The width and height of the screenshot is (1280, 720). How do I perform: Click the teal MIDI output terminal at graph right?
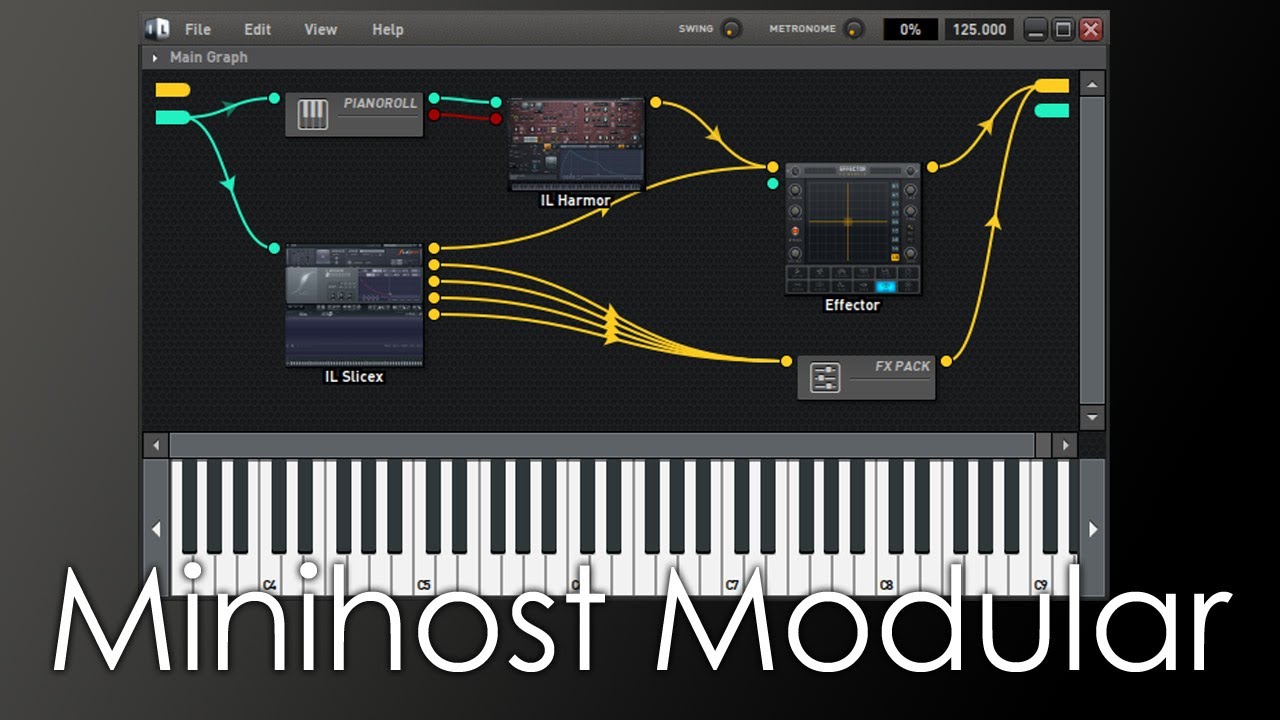tap(1052, 111)
